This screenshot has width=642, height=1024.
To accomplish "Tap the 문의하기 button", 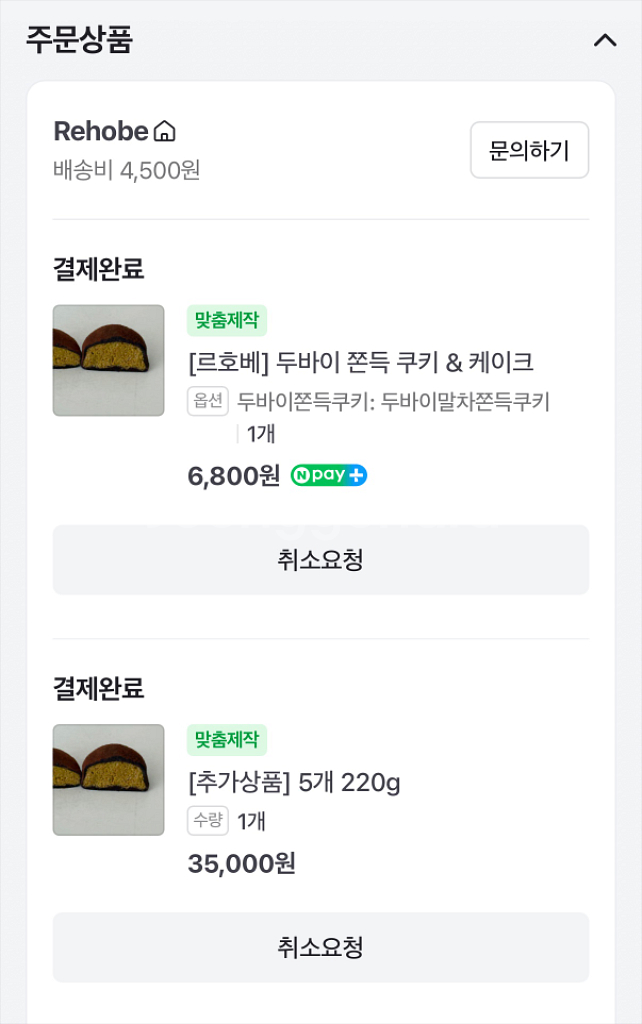I will [529, 150].
